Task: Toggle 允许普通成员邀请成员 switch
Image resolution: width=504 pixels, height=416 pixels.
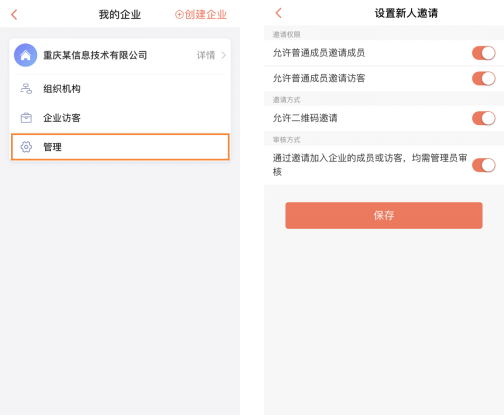Action: point(484,53)
